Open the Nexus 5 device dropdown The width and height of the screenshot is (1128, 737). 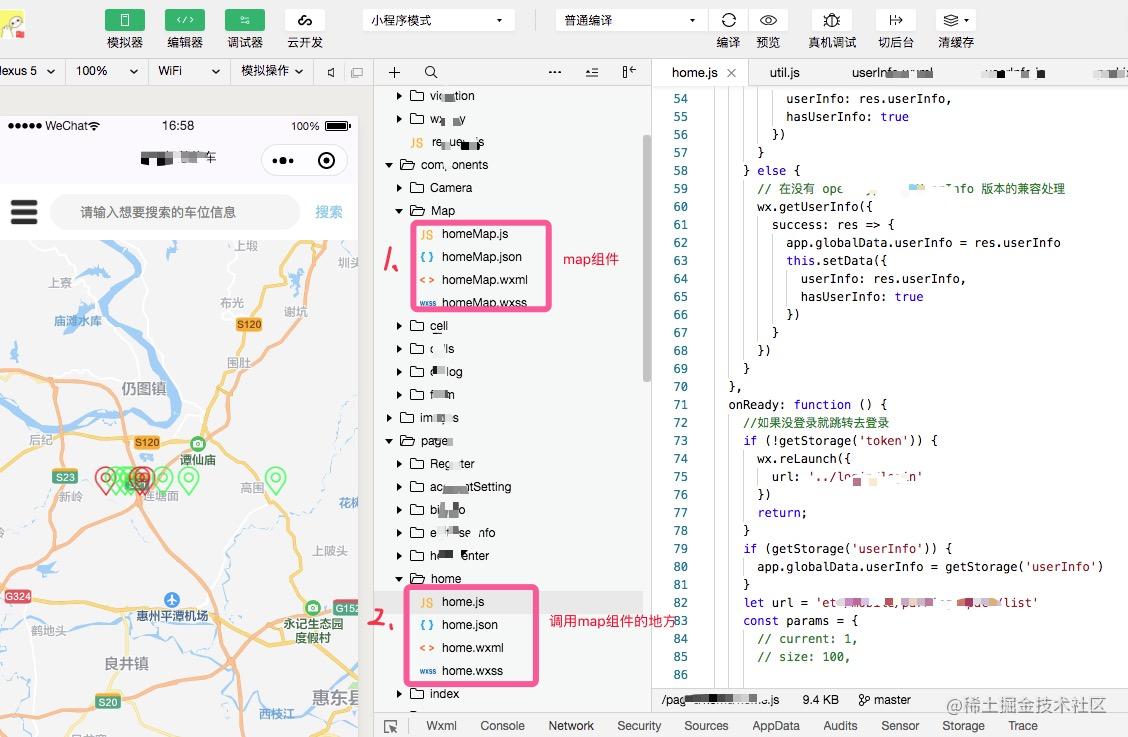coord(28,71)
